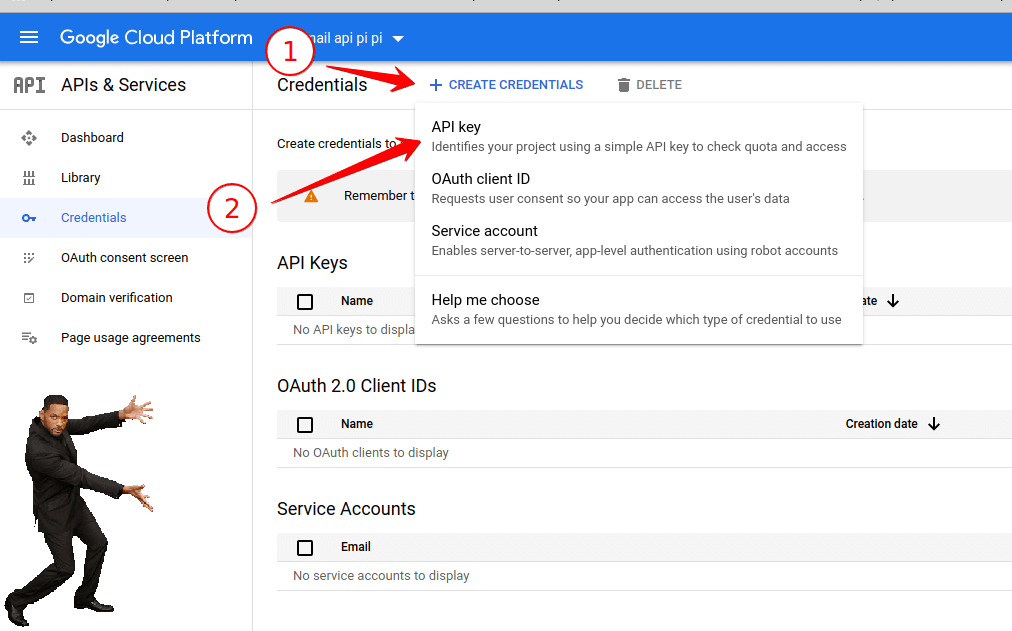Choose Service account from the menu
Image resolution: width=1012 pixels, height=631 pixels.
coord(639,240)
